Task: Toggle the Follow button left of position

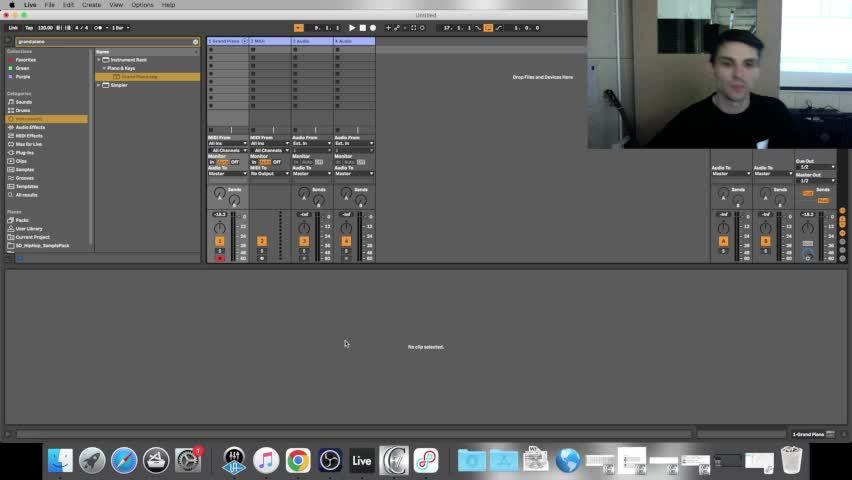Action: [298, 28]
